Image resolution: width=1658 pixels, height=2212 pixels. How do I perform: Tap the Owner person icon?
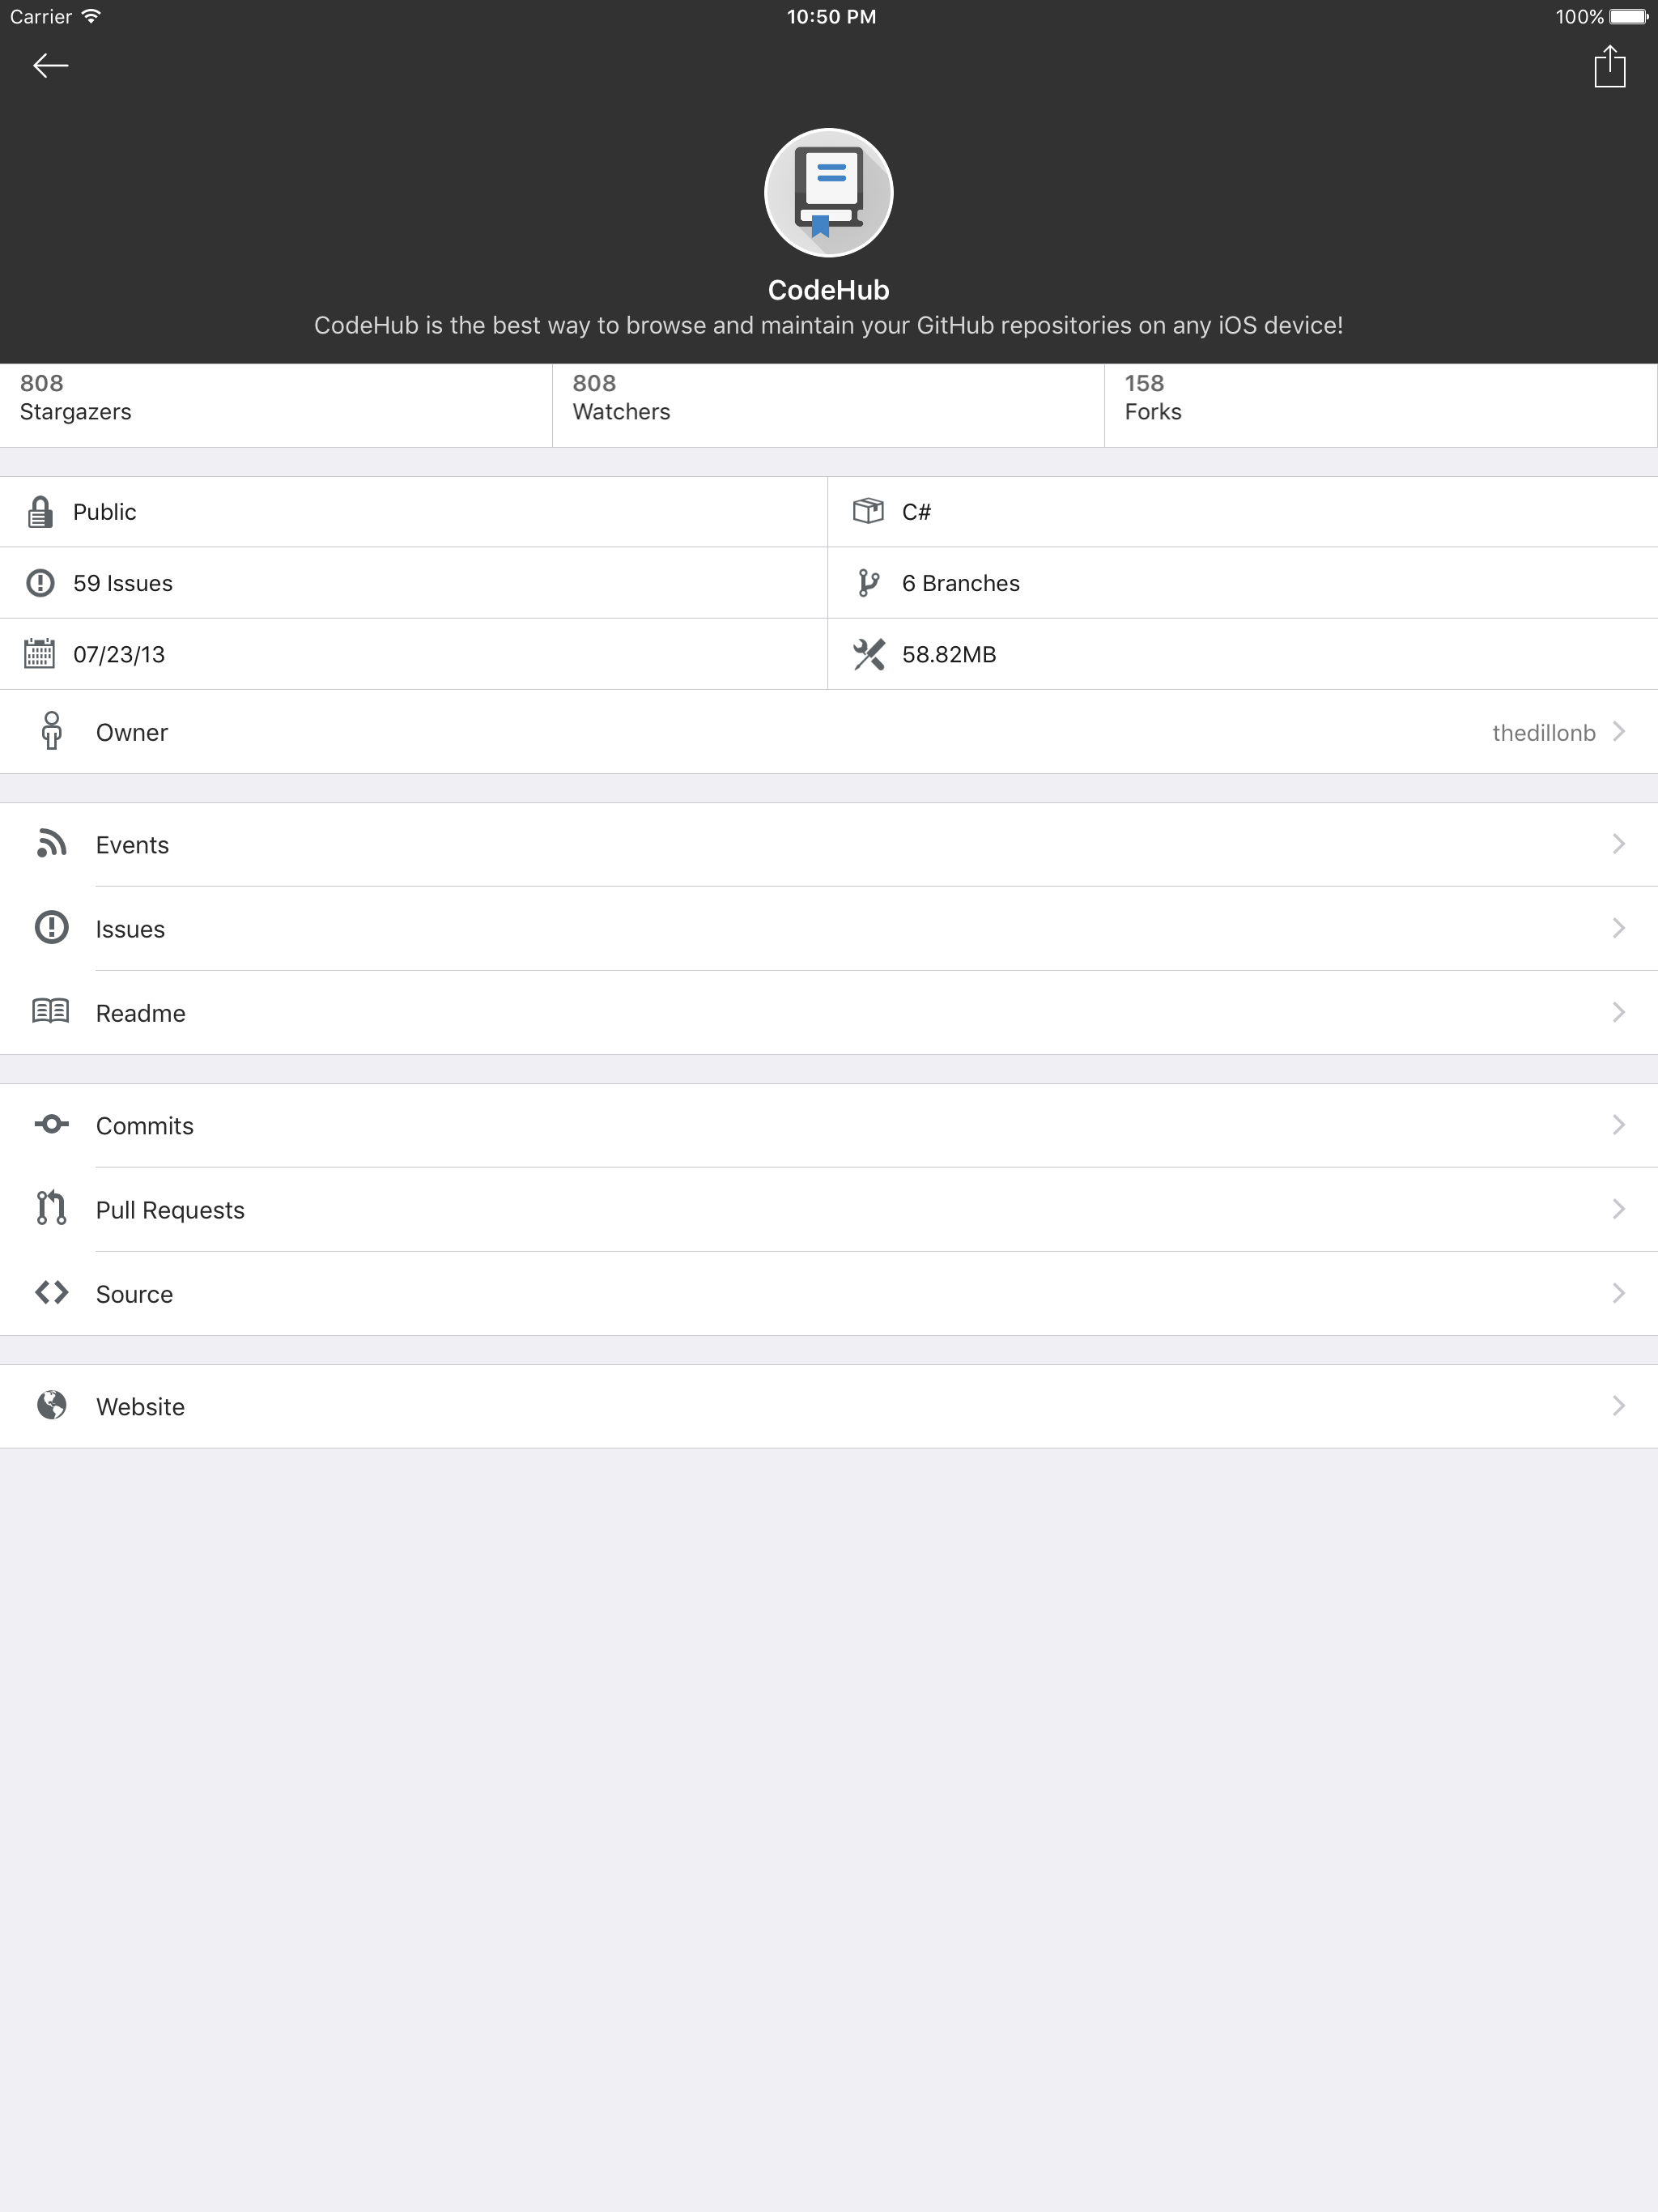pyautogui.click(x=51, y=731)
